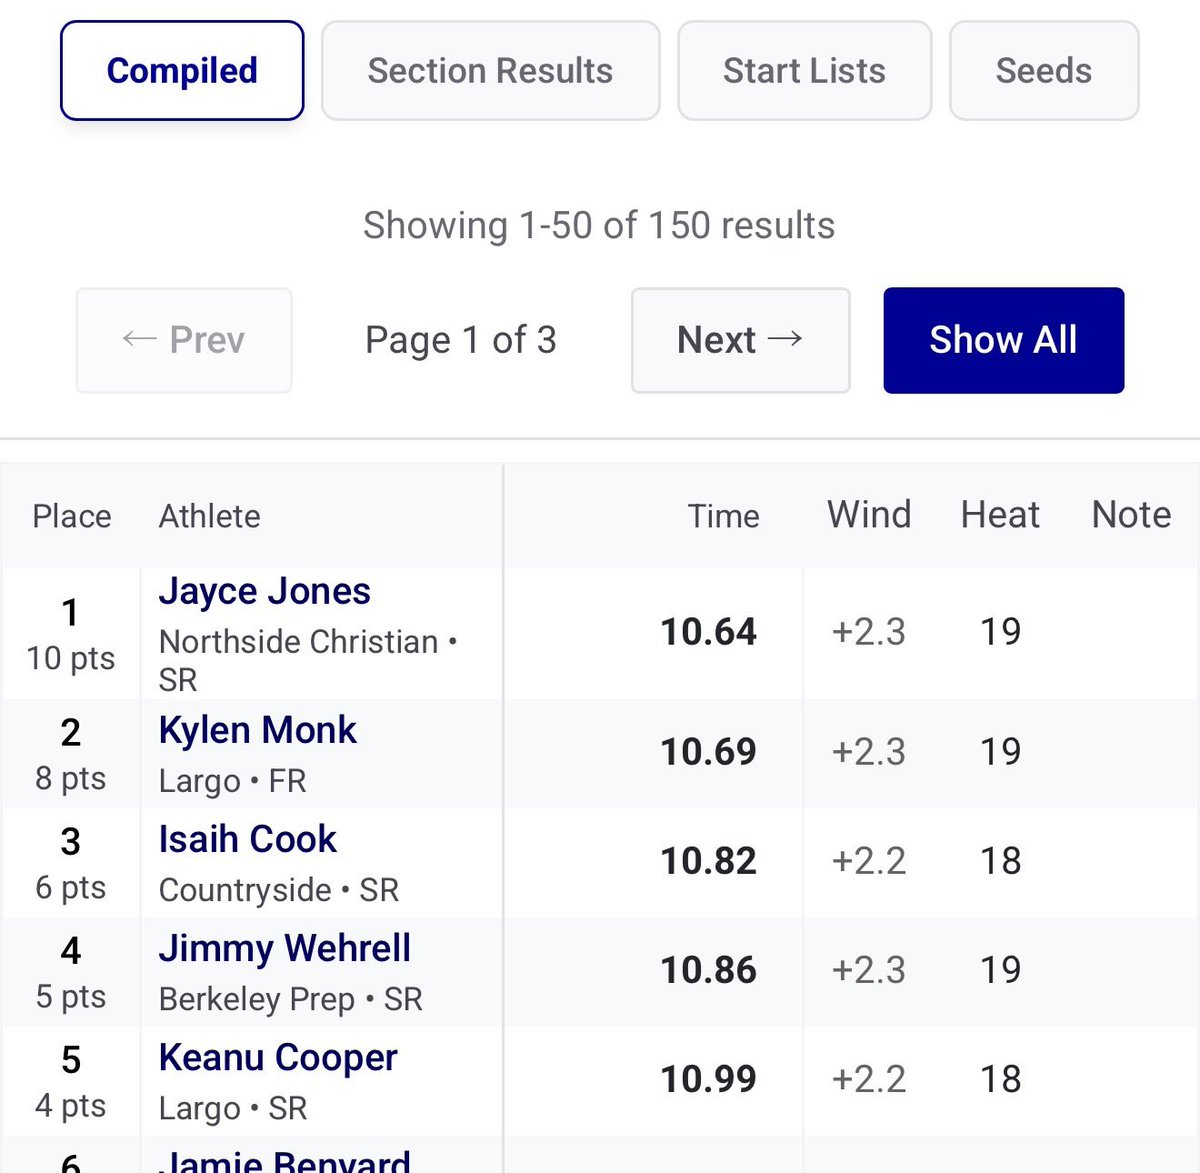Open Isaih Cook athlete profile
The height and width of the screenshot is (1173, 1200).
248,839
